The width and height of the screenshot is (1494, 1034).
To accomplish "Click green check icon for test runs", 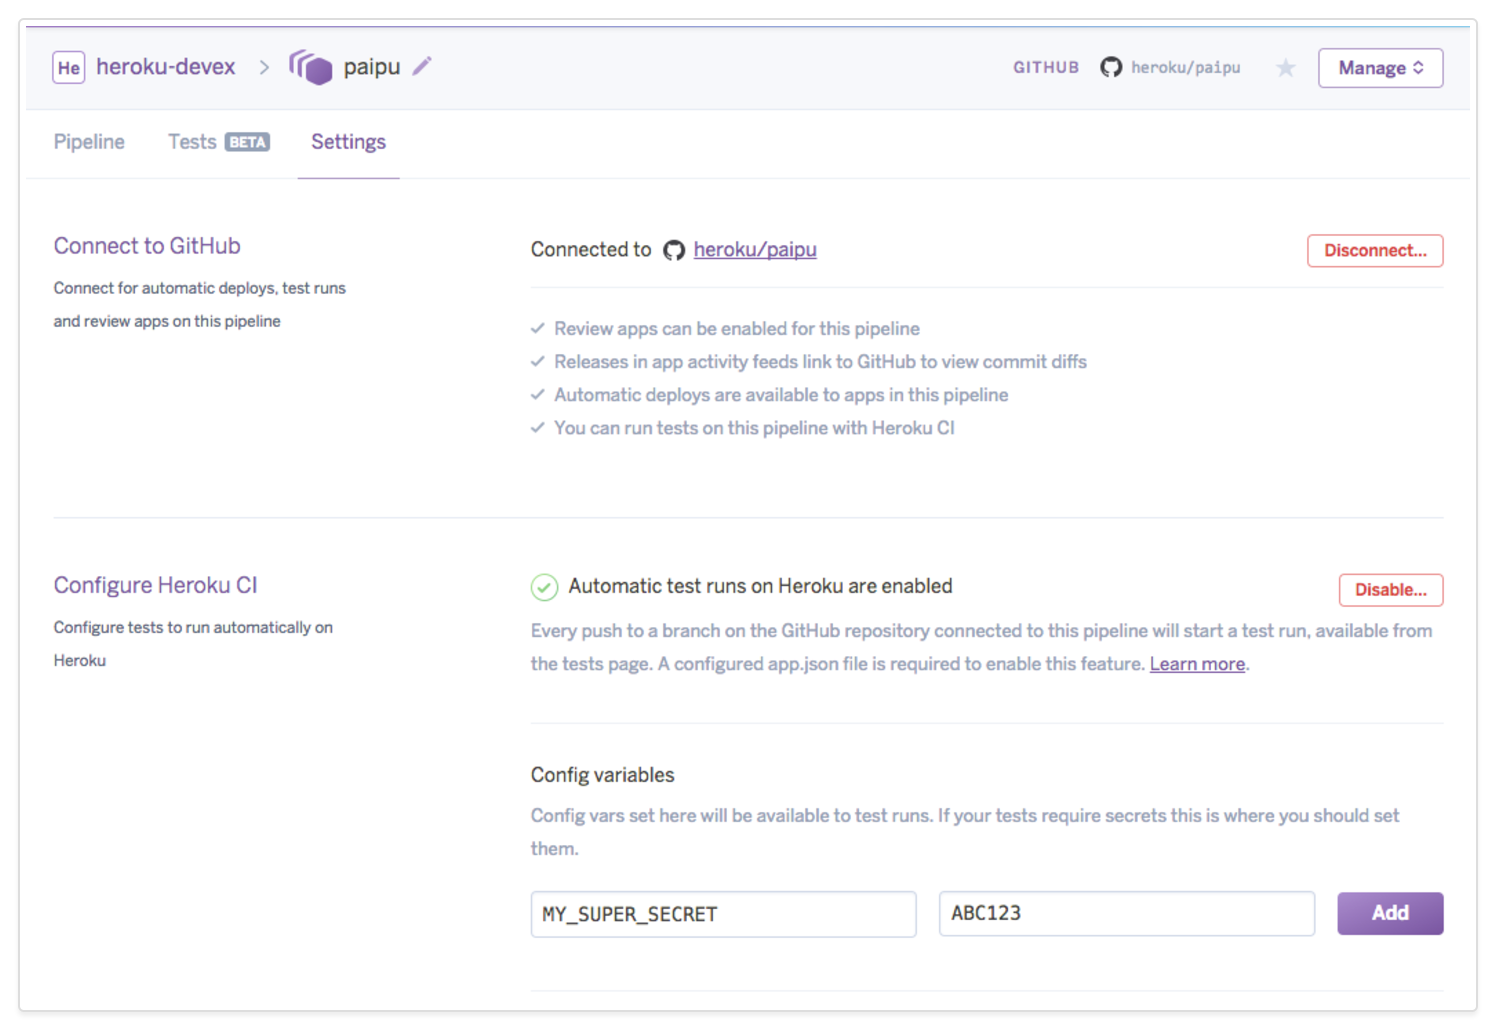I will coord(544,587).
